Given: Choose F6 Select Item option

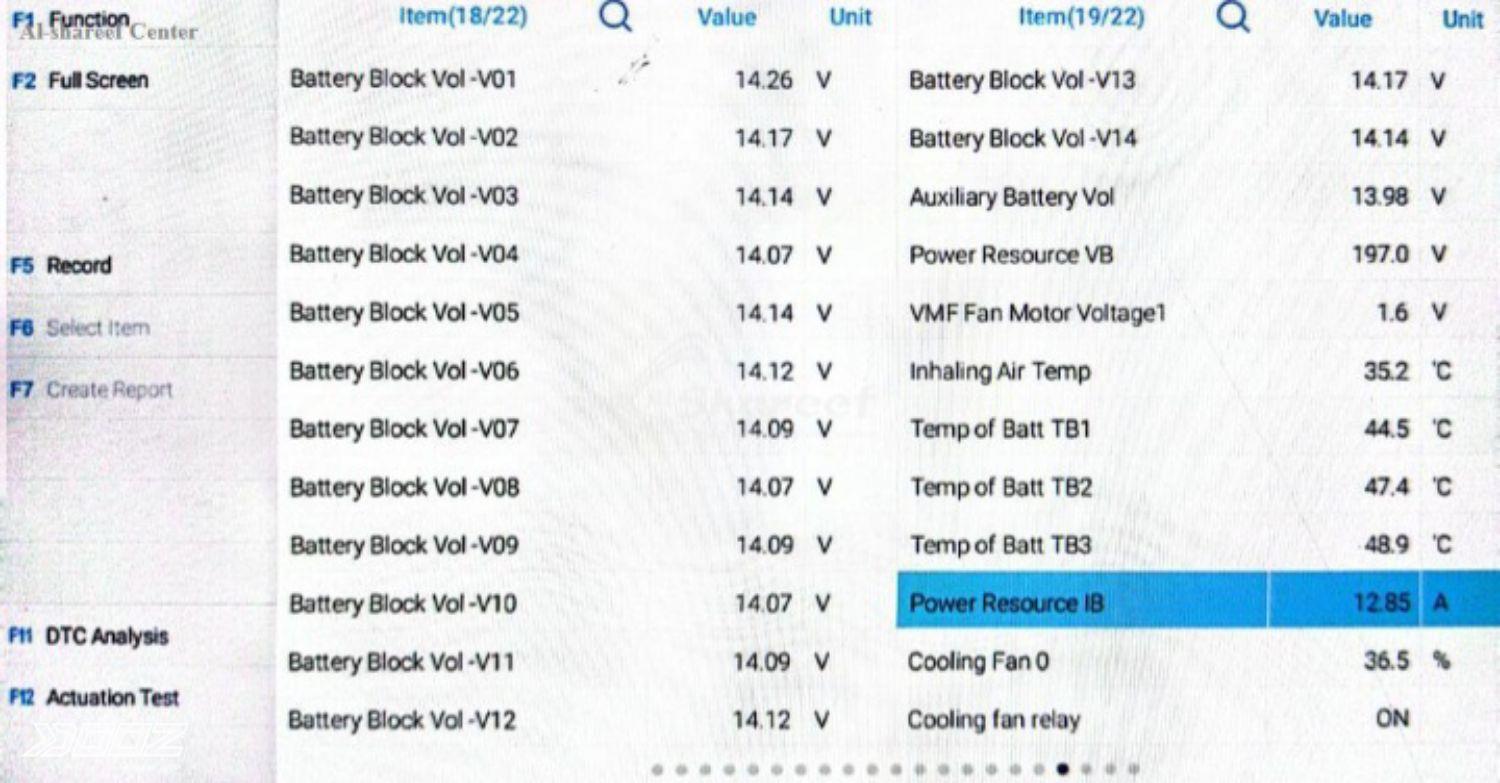Looking at the screenshot, I should coord(79,328).
